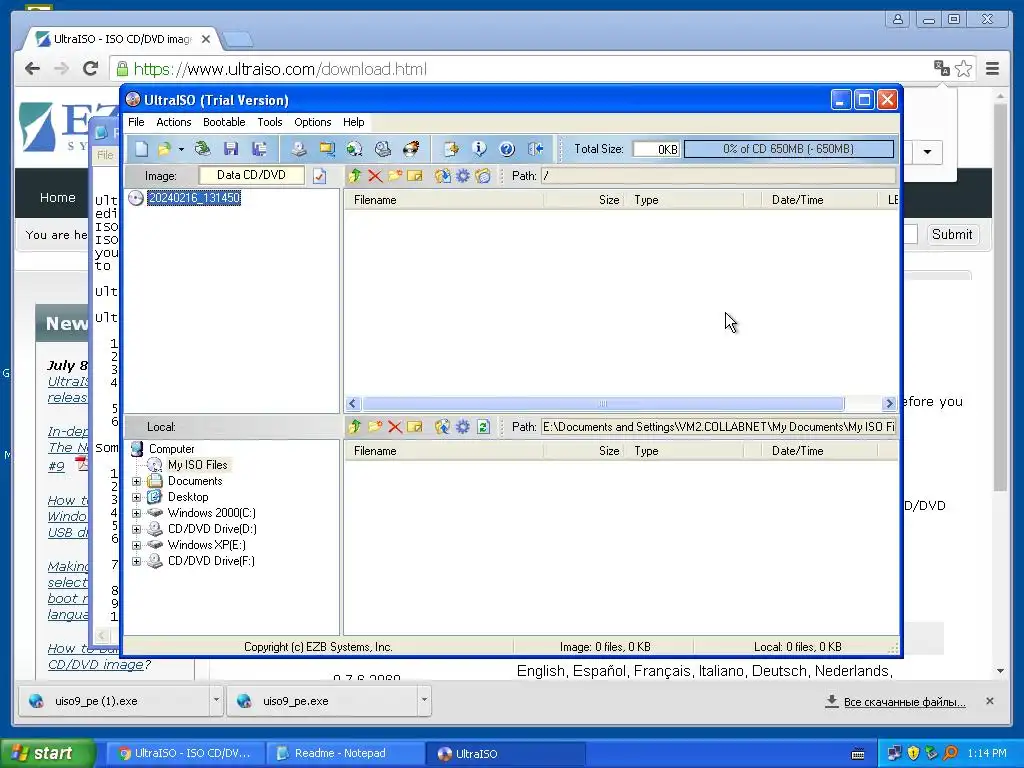Open the Actions menu

click(174, 122)
